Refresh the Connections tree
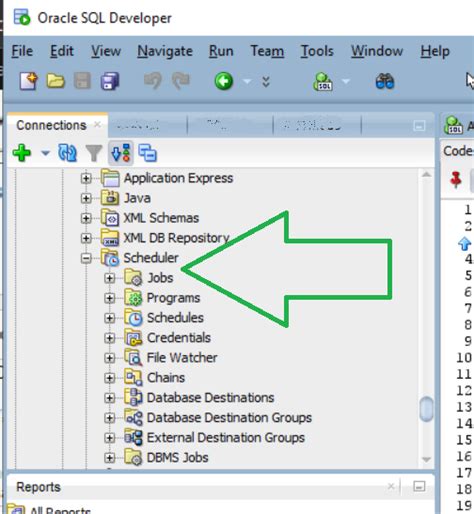This screenshot has width=474, height=514. [67, 153]
